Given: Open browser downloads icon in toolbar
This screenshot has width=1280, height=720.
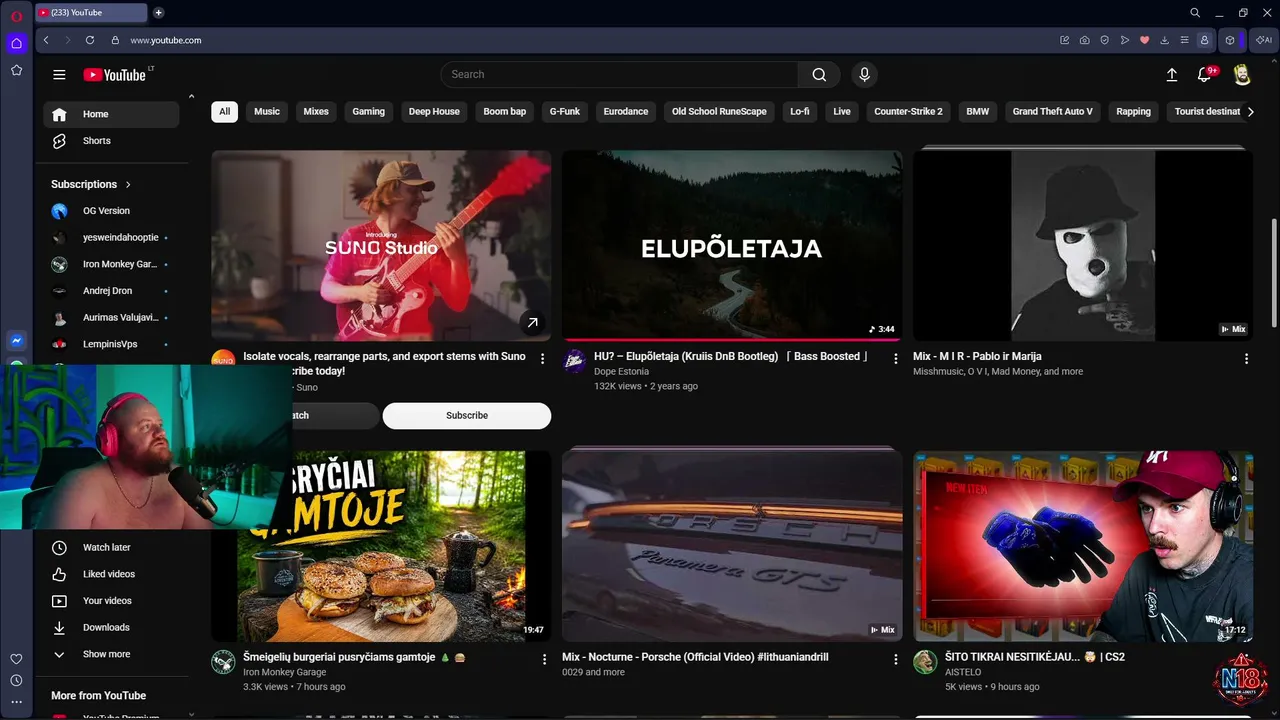Looking at the screenshot, I should coord(1165,40).
